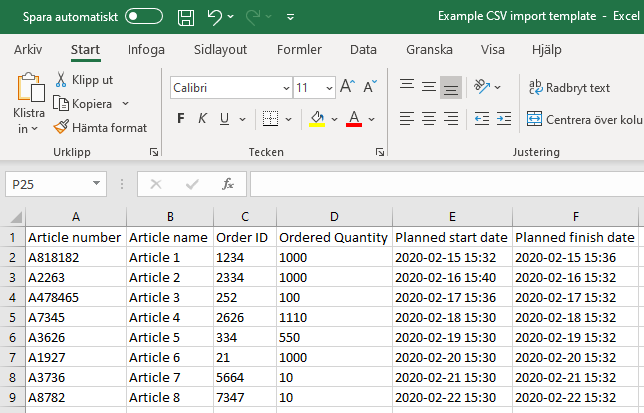Image resolution: width=644 pixels, height=413 pixels.
Task: Open the cell borders icon
Action: [x=270, y=119]
